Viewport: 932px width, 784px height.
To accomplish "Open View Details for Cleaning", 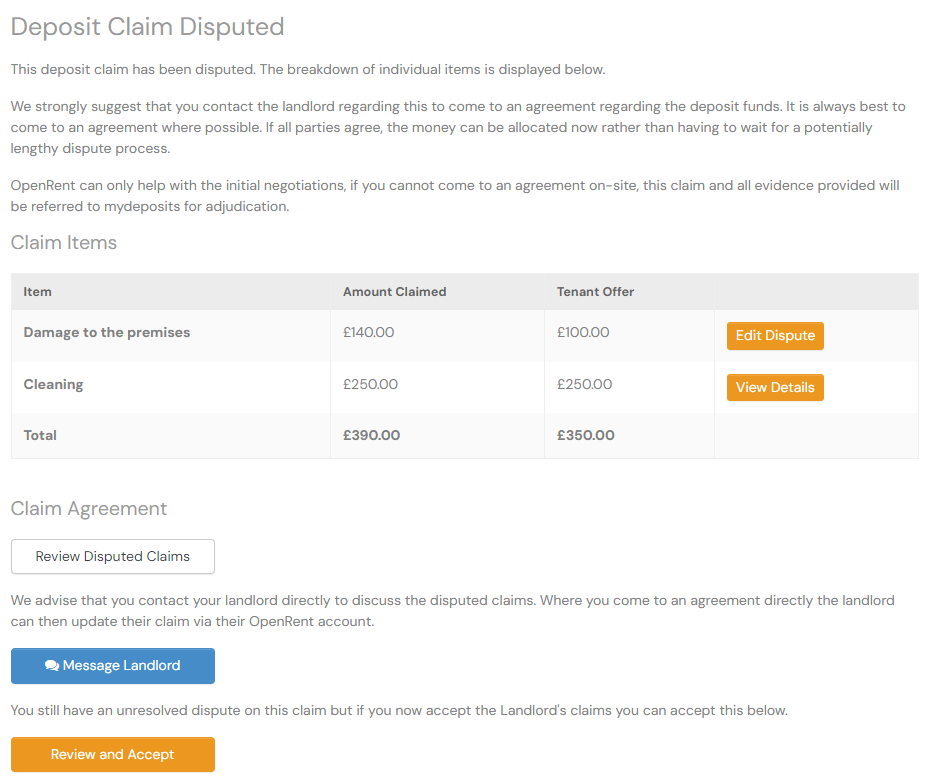I will 775,388.
